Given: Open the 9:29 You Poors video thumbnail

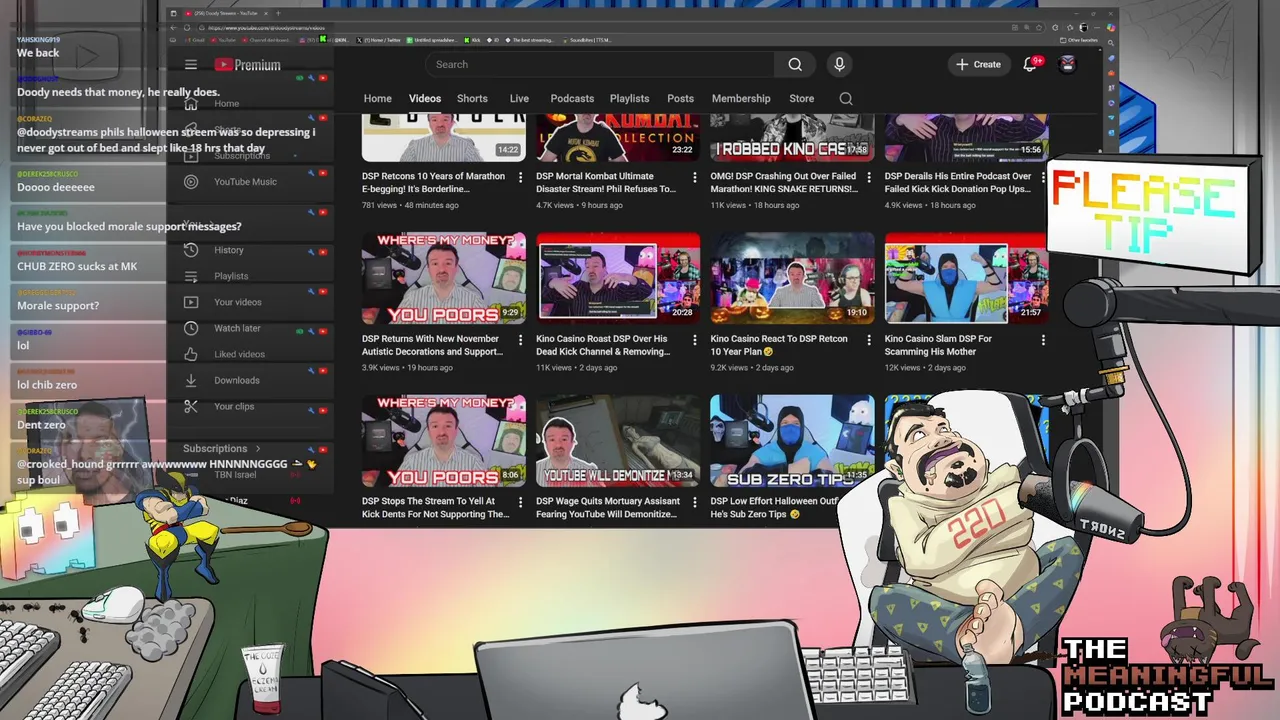Looking at the screenshot, I should coord(444,278).
